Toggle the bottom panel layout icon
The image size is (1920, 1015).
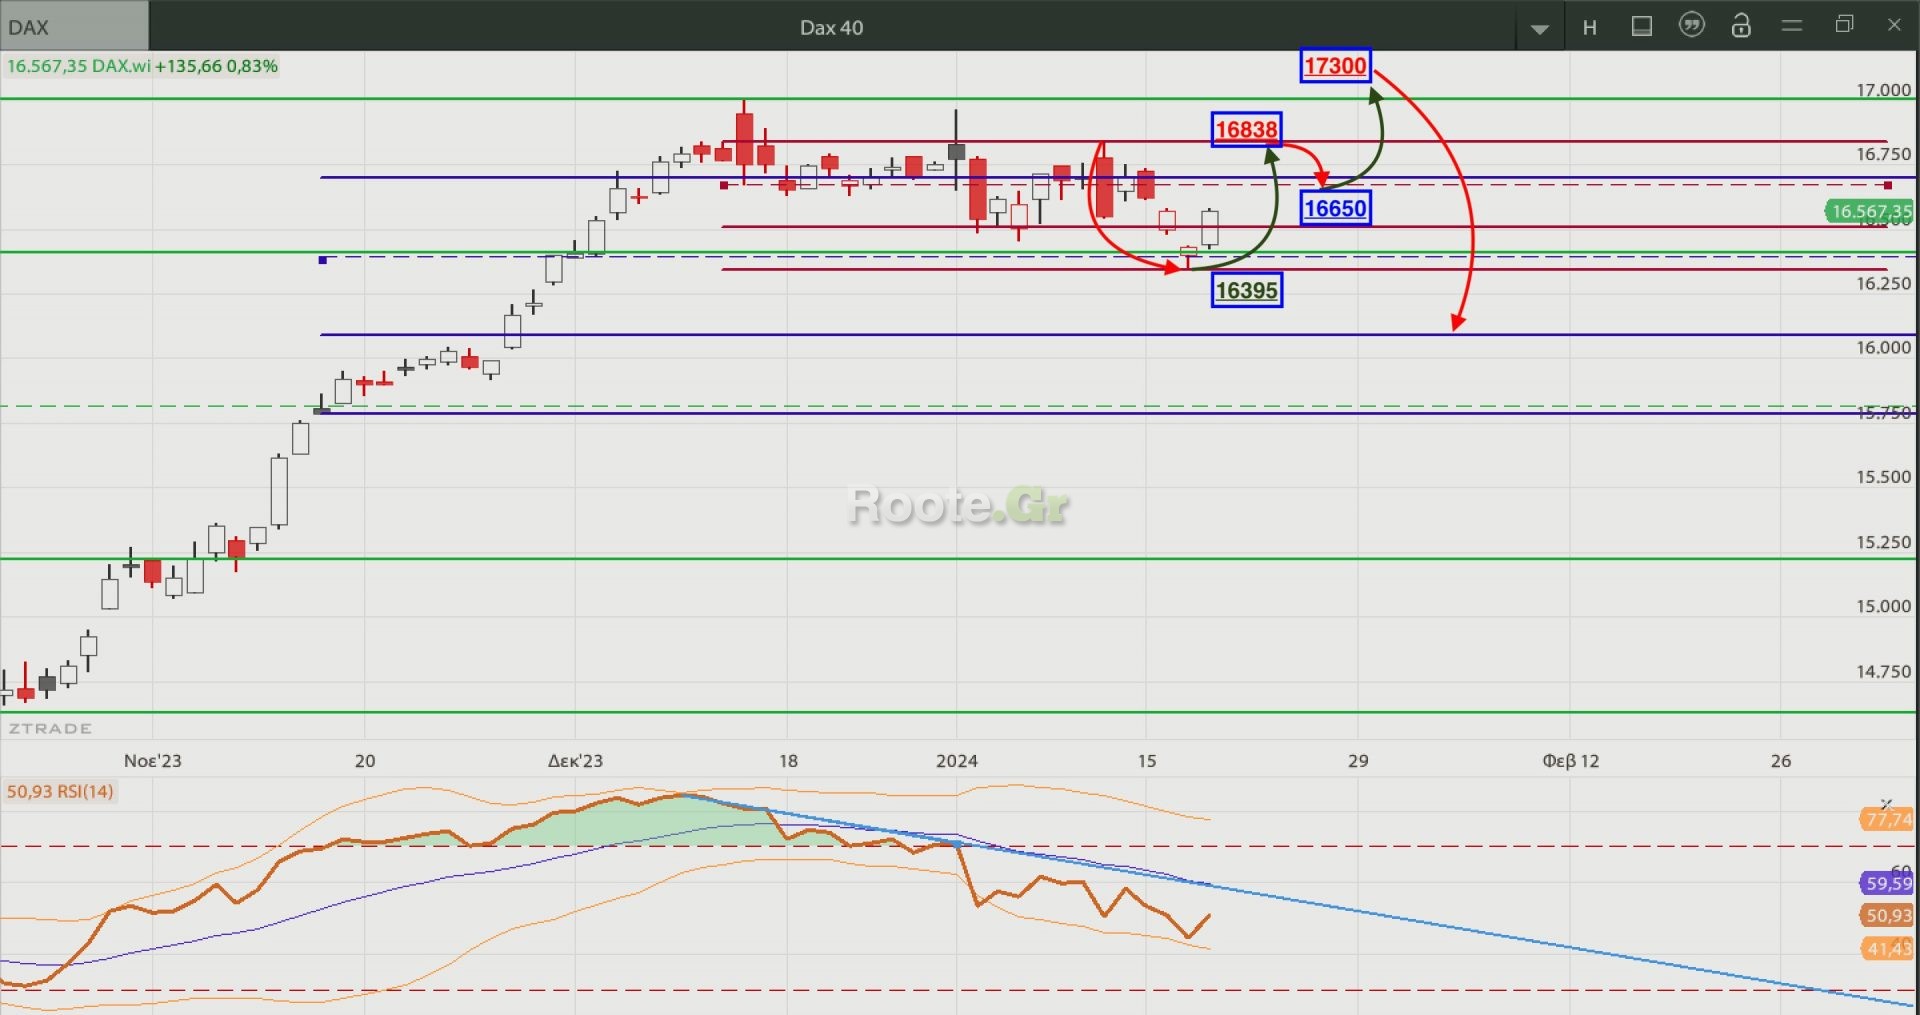pyautogui.click(x=1642, y=27)
